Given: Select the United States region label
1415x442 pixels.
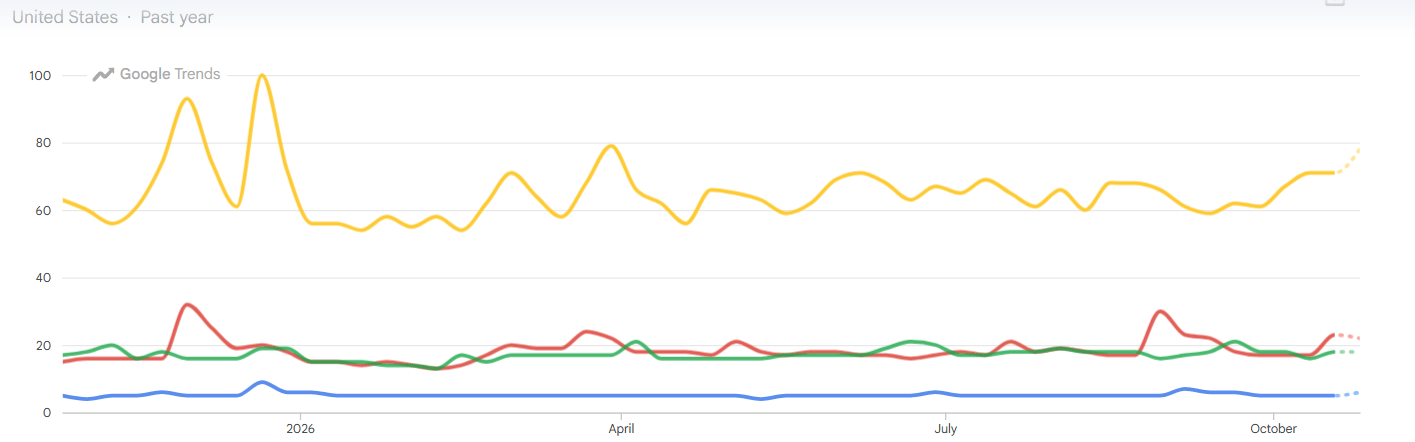Looking at the screenshot, I should (x=64, y=17).
